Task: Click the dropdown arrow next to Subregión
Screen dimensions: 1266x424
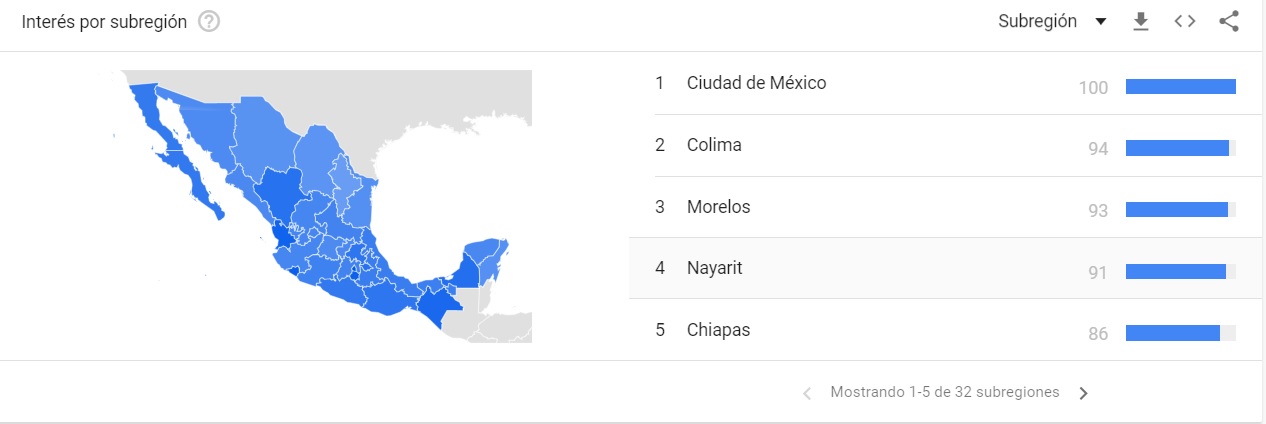Action: [x=1100, y=22]
